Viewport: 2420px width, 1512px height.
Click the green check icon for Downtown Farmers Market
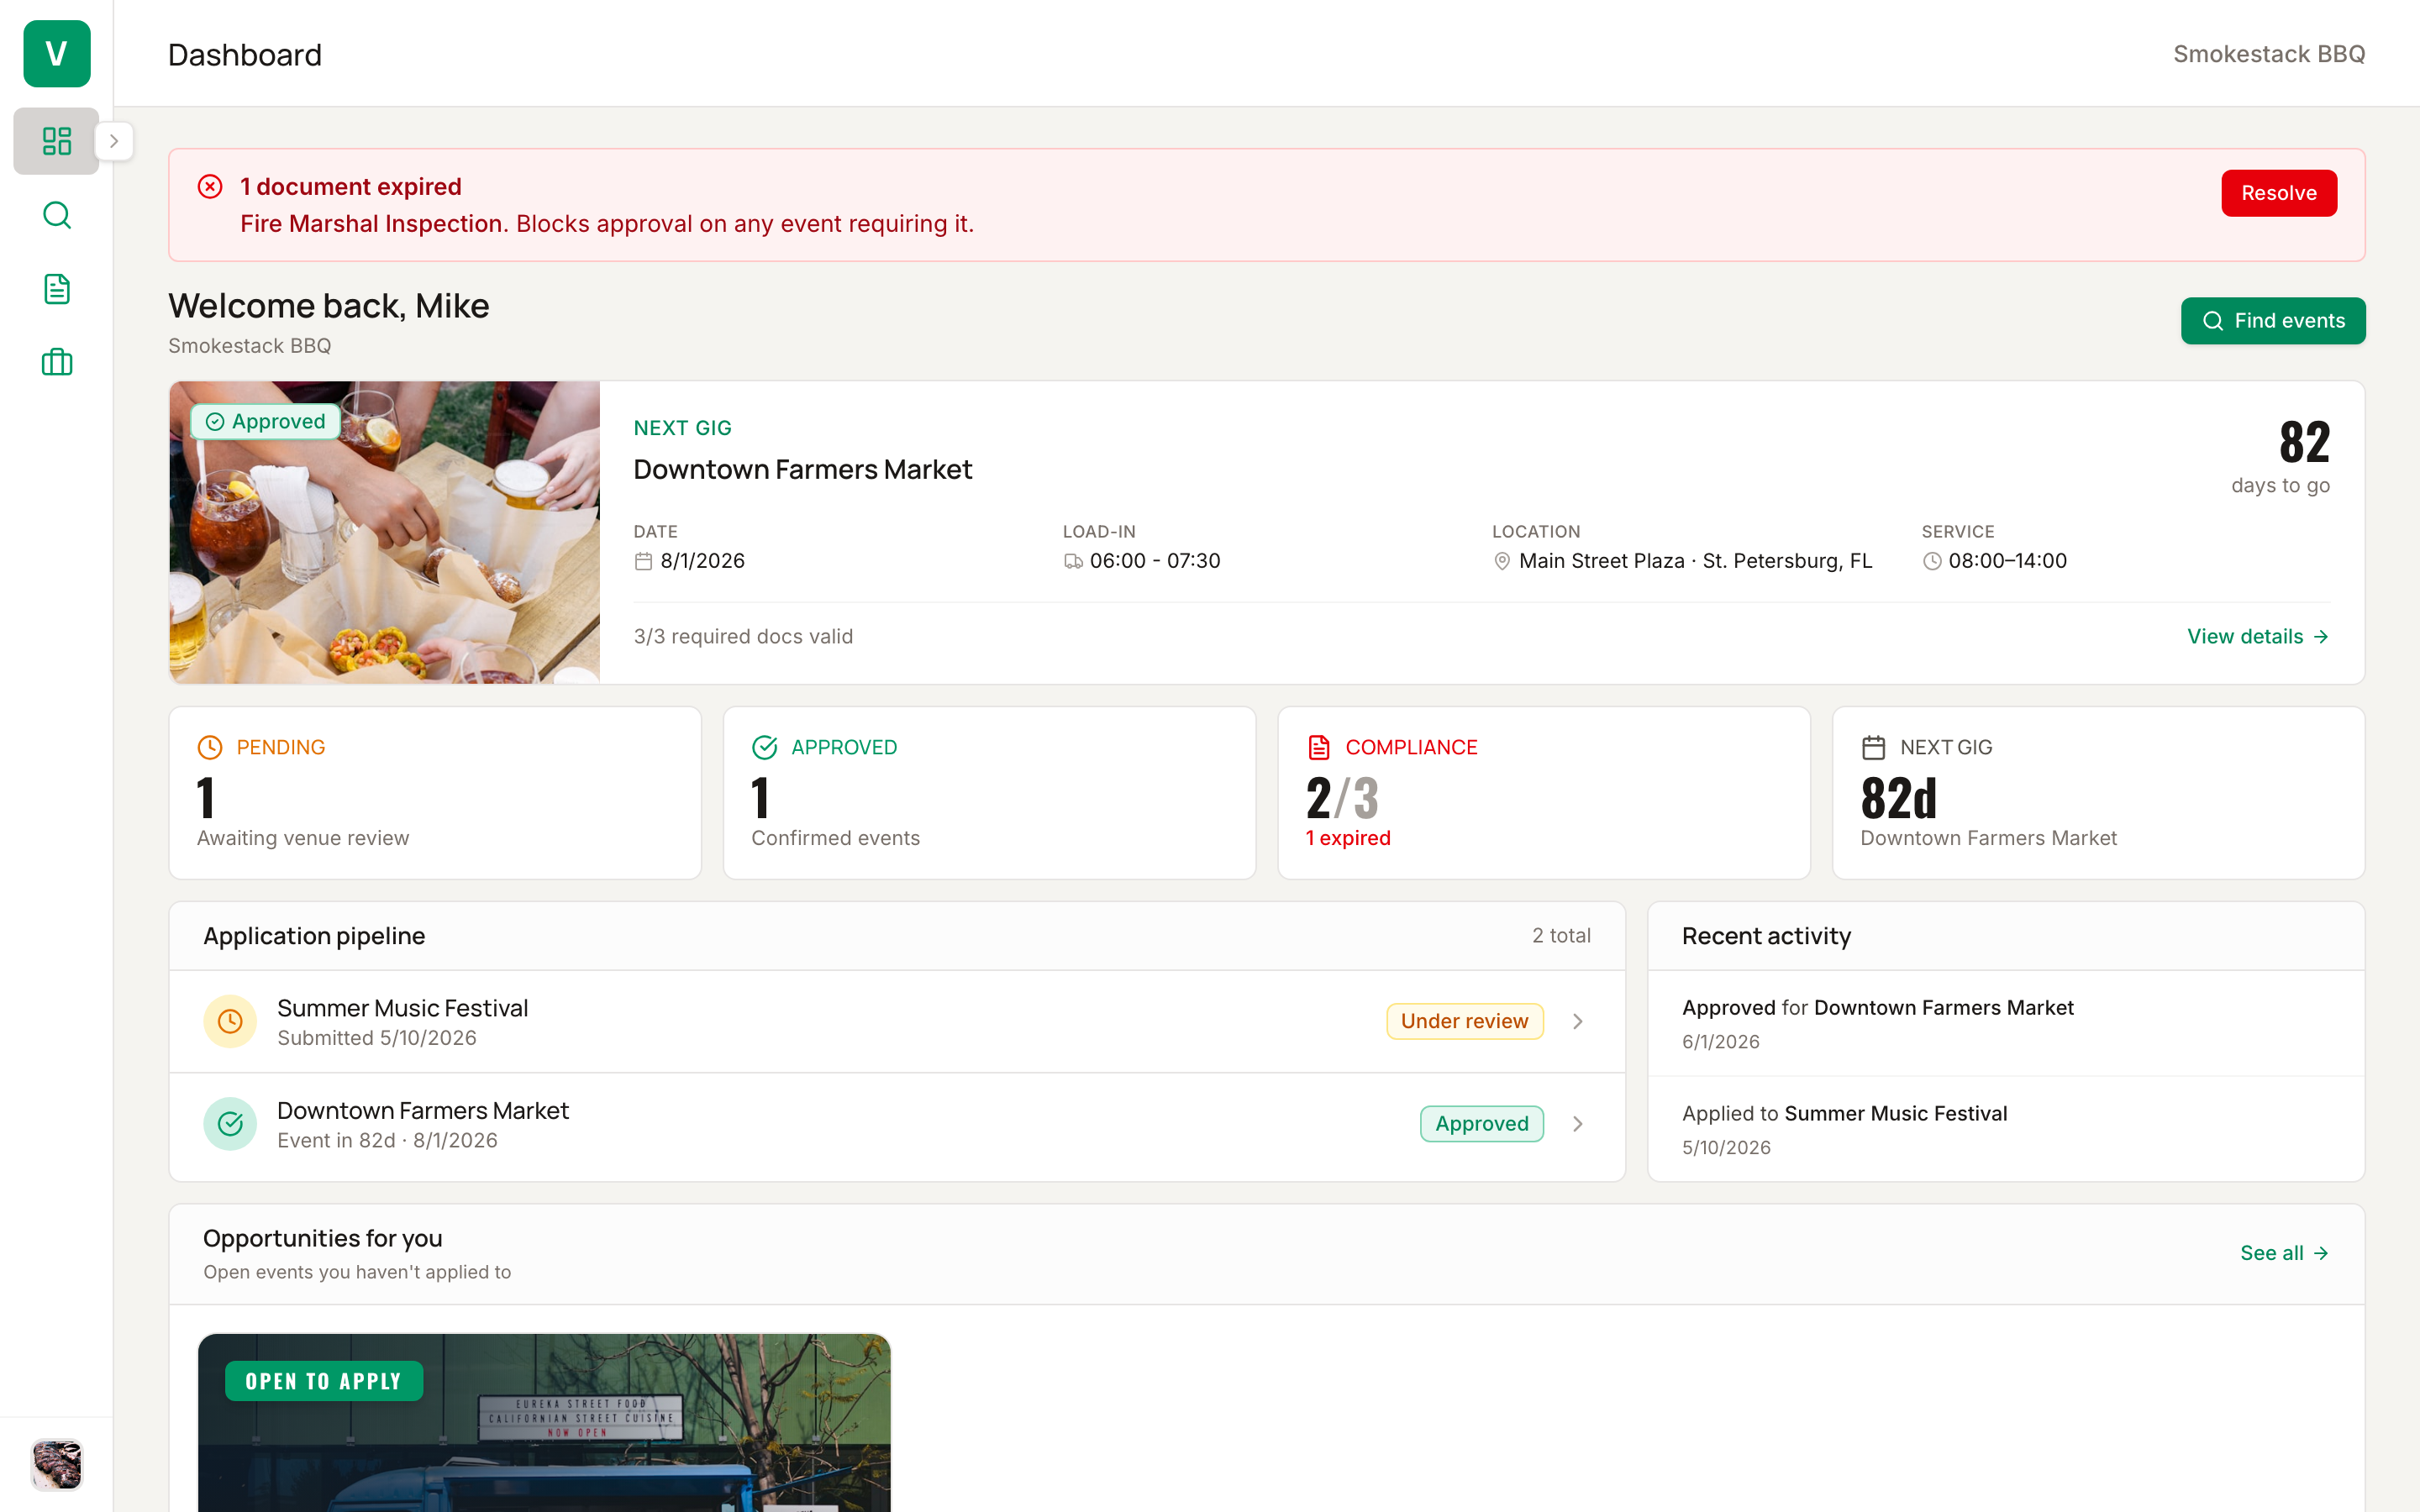pos(230,1125)
